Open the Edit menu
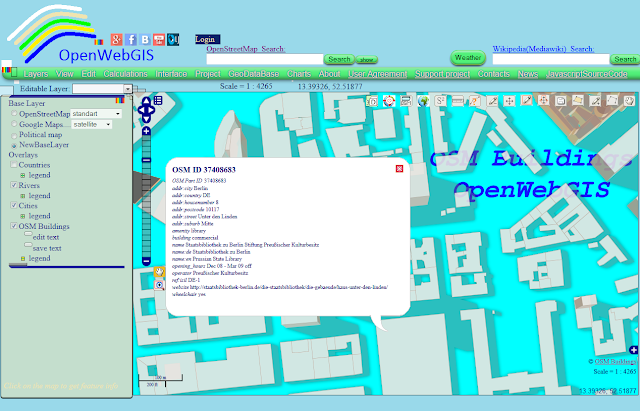 pyautogui.click(x=89, y=74)
